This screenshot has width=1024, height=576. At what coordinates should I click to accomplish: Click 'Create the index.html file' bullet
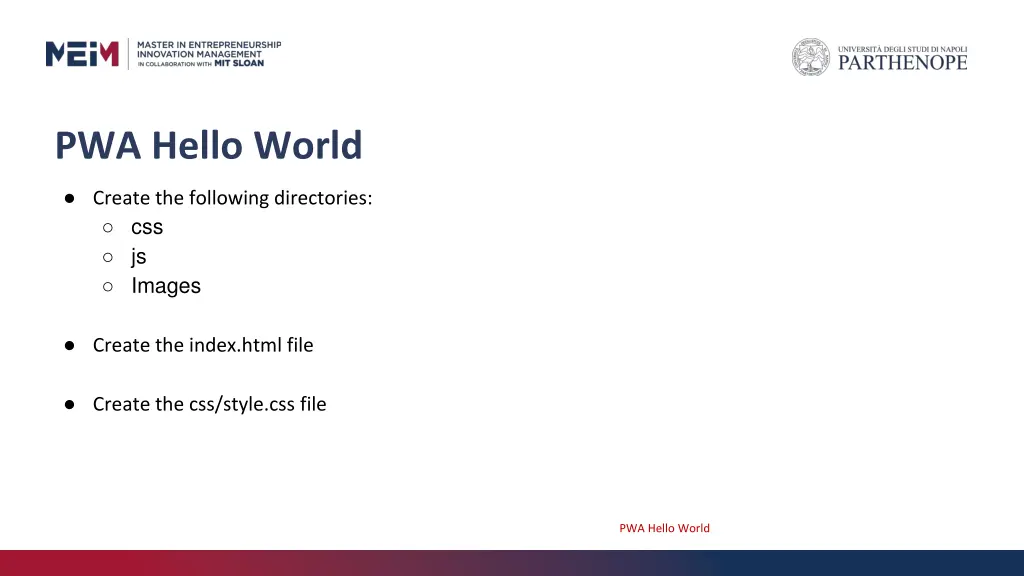pos(203,345)
